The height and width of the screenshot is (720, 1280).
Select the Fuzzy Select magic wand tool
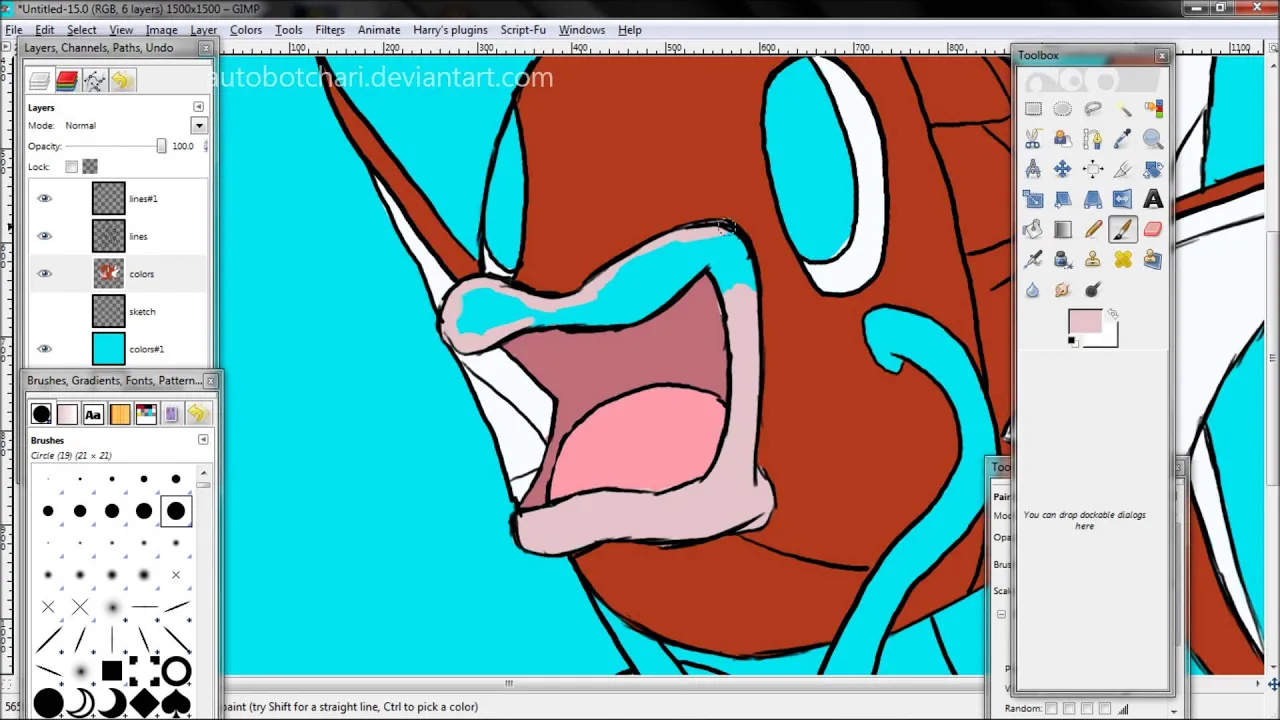(x=1123, y=109)
